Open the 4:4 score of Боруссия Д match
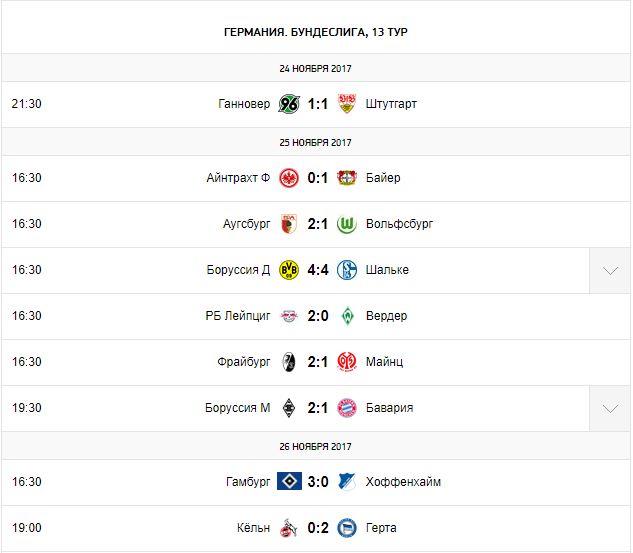Screen dimensions: 633x553 tap(318, 270)
